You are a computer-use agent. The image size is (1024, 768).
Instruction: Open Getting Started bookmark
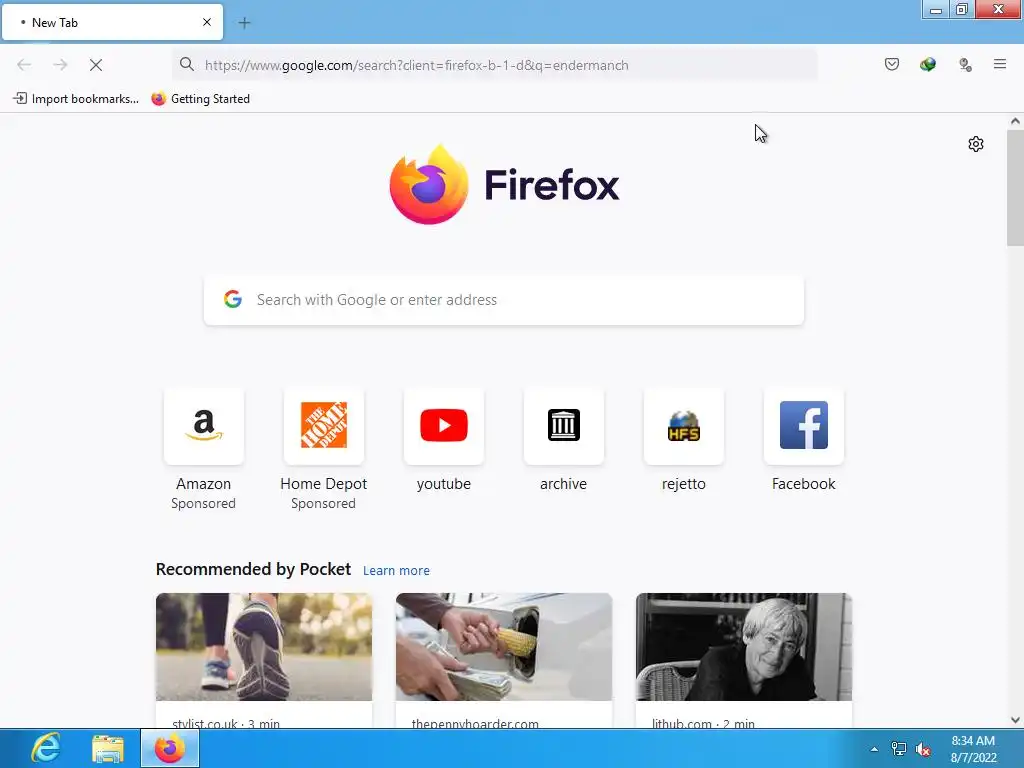pos(200,99)
